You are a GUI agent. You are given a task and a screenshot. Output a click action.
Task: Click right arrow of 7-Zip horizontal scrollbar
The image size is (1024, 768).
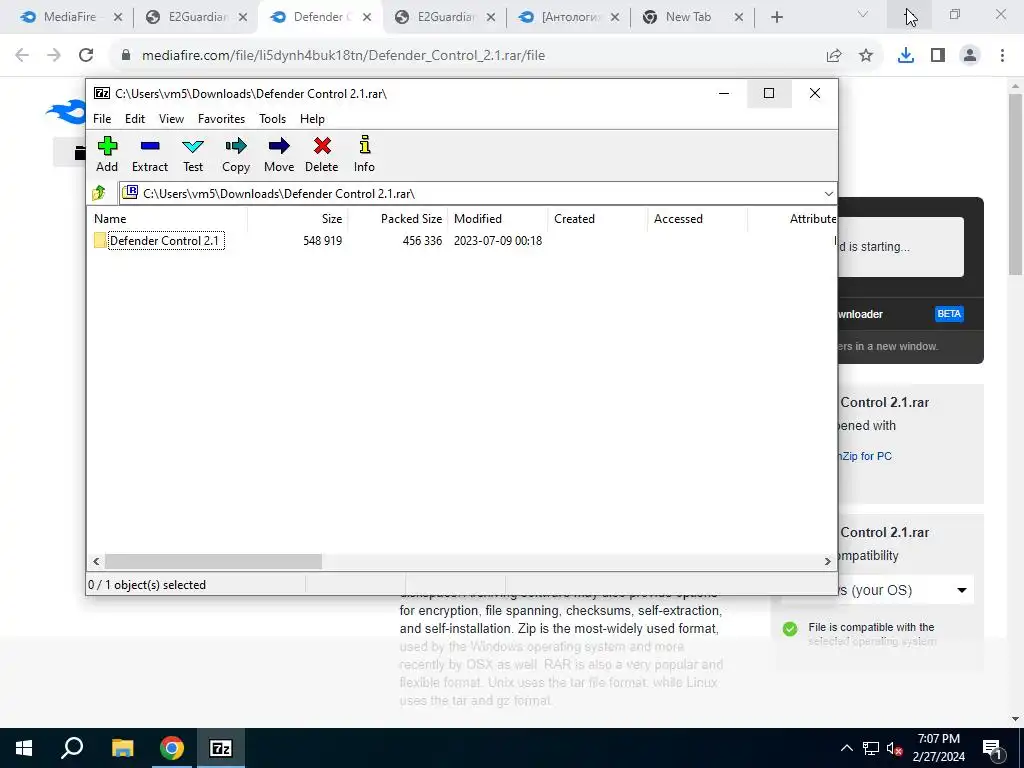pyautogui.click(x=828, y=561)
